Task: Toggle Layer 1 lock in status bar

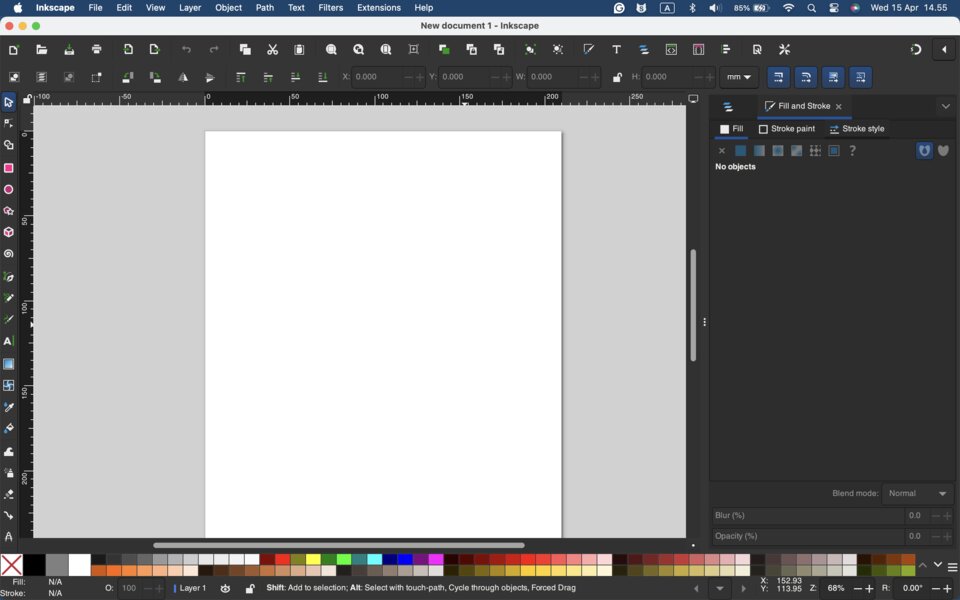Action: click(x=250, y=588)
